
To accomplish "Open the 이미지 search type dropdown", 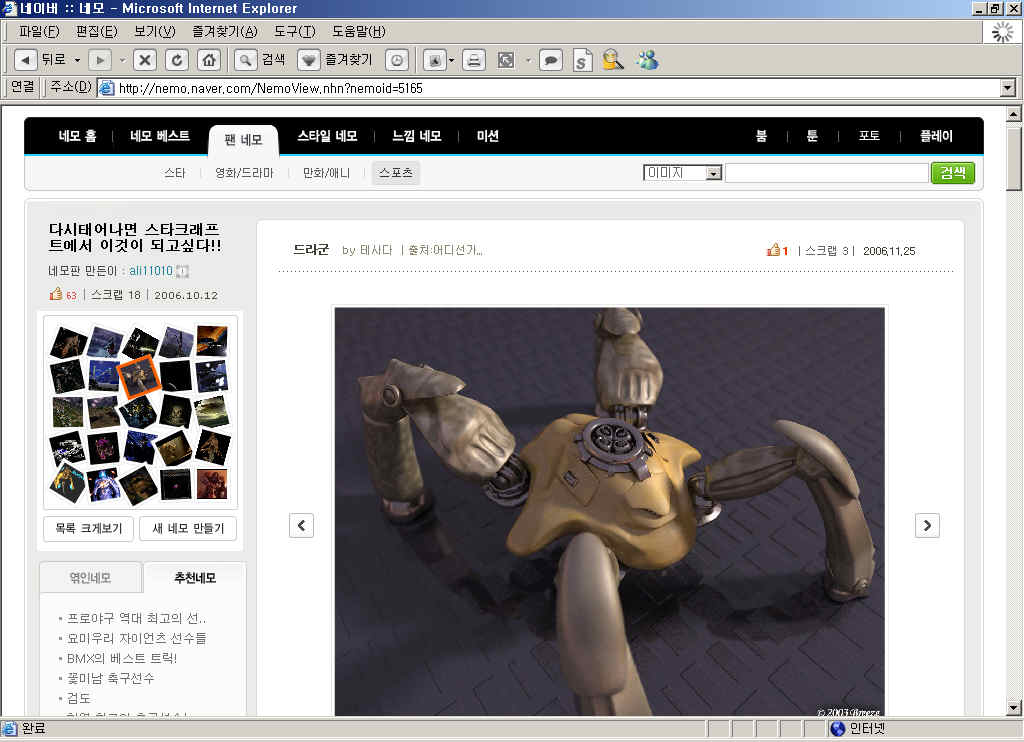I will tap(714, 173).
